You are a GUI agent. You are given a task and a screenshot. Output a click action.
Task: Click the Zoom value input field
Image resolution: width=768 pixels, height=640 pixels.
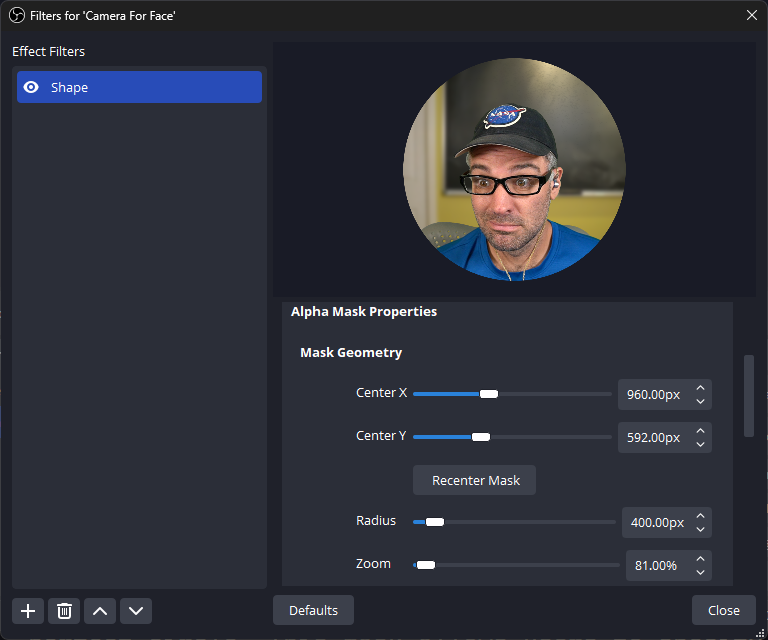[657, 566]
